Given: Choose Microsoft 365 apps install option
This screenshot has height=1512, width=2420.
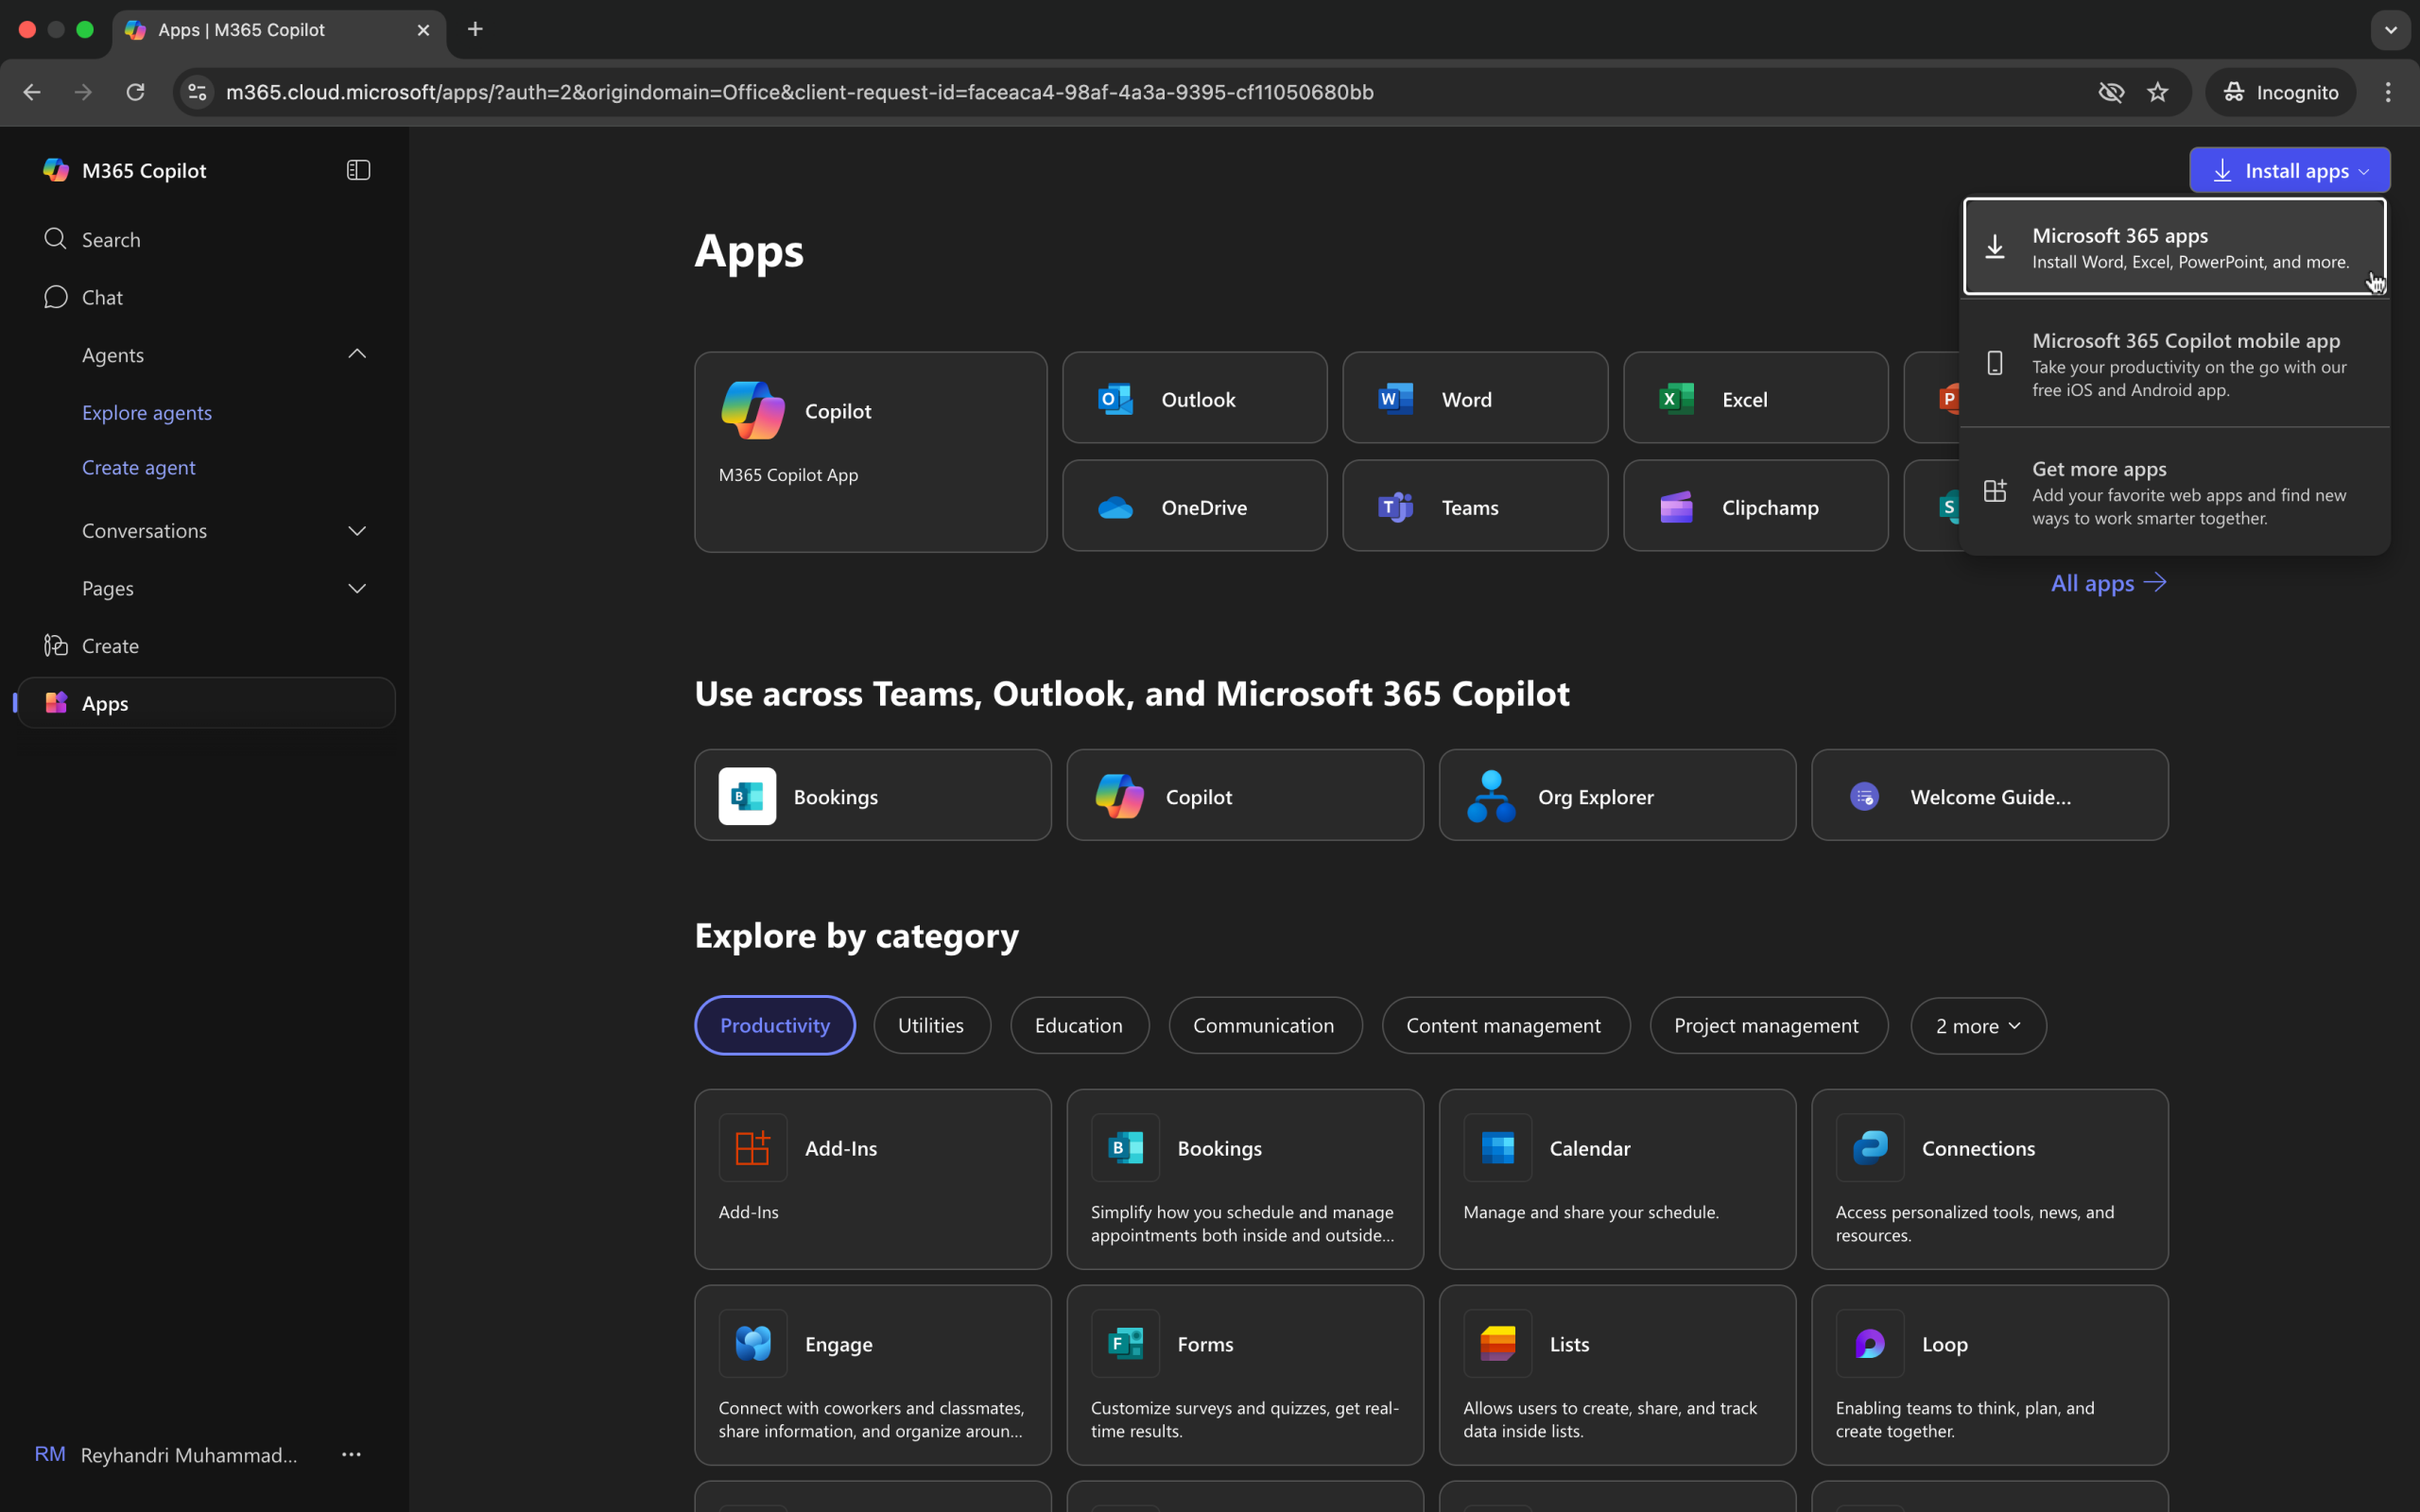Looking at the screenshot, I should [x=2174, y=247].
